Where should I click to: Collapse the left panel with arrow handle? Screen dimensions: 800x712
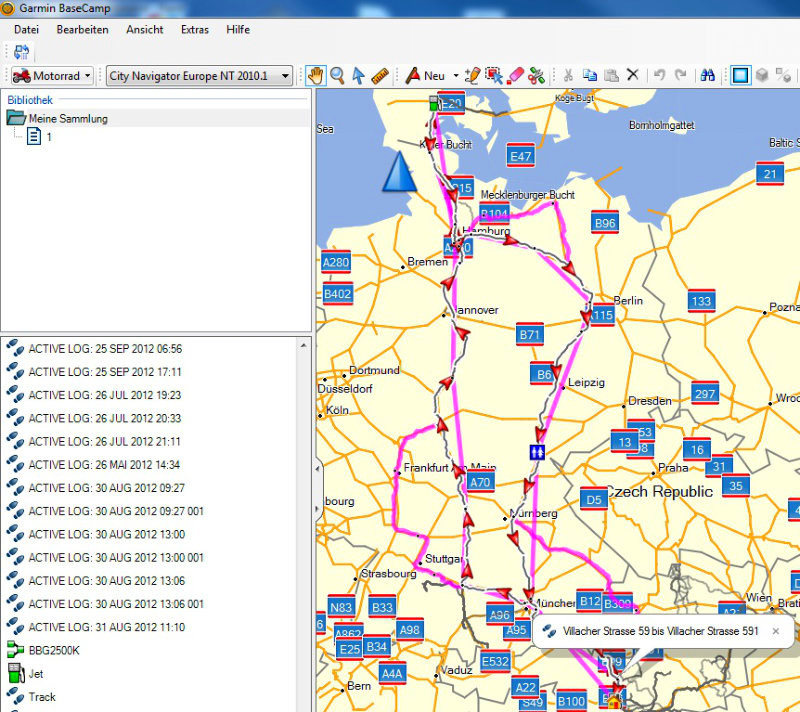tap(318, 468)
